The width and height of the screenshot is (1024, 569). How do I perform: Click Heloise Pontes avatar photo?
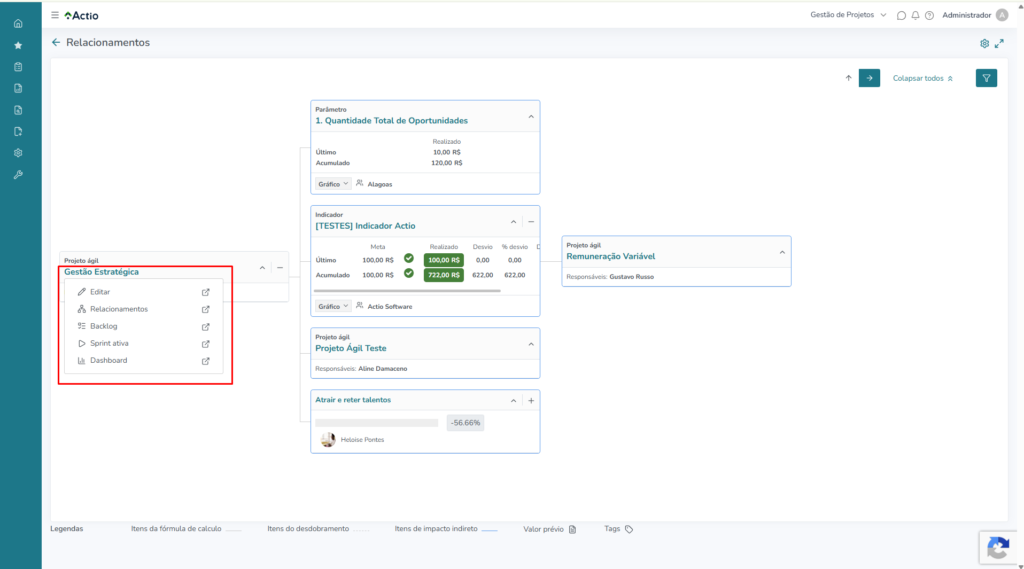328,440
